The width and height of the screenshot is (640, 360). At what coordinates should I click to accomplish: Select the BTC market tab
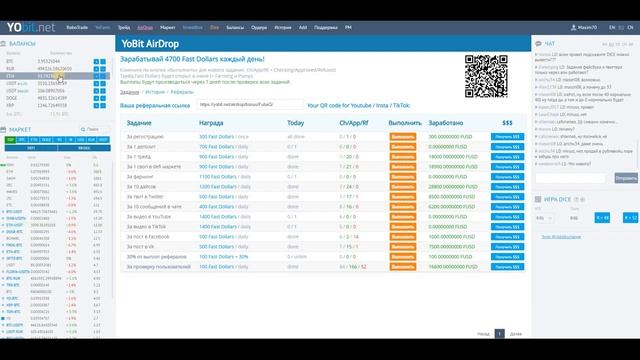tap(22, 140)
